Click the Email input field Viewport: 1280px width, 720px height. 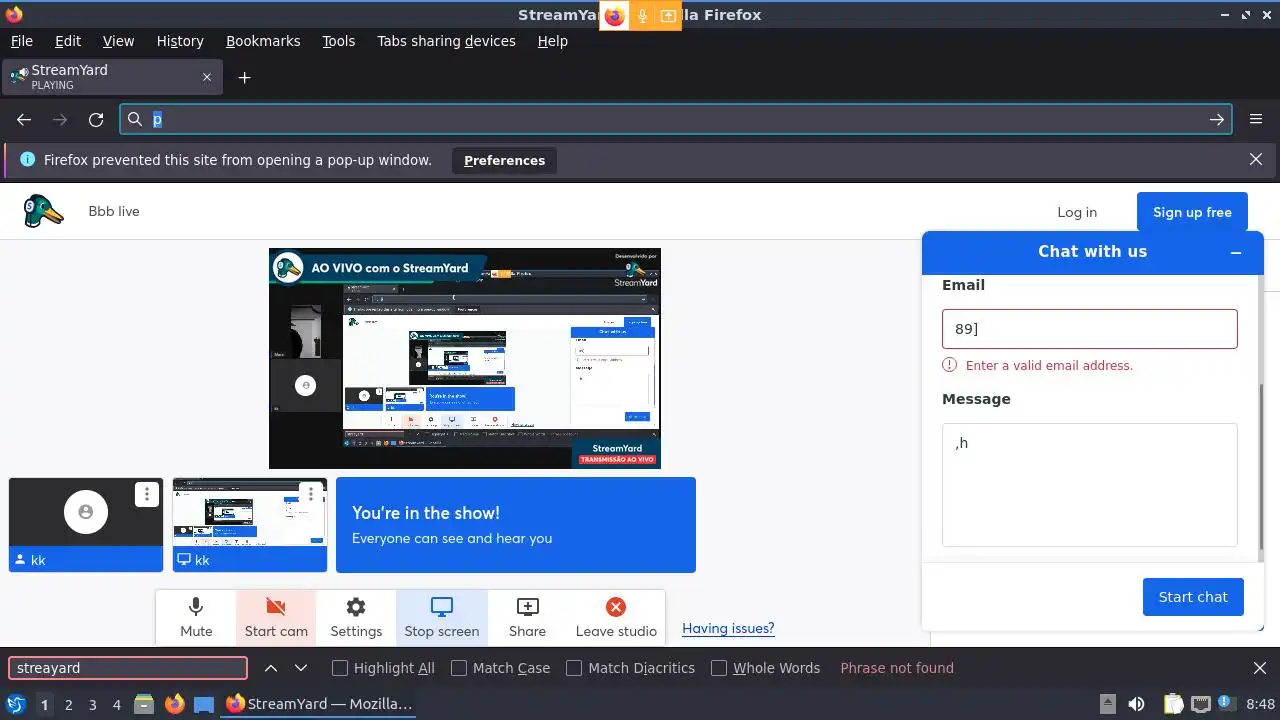[x=1089, y=329]
